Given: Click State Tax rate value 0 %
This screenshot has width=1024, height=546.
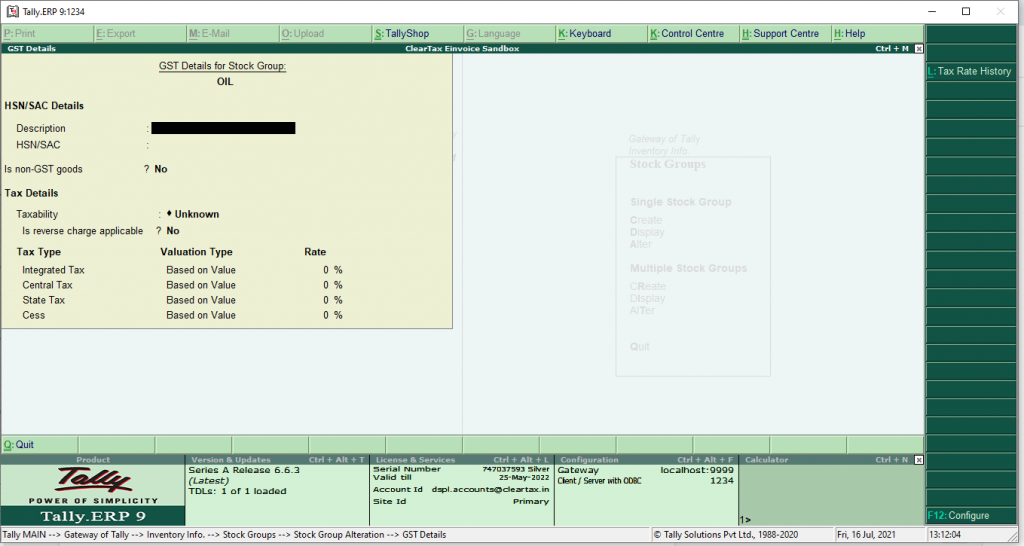Looking at the screenshot, I should coord(332,300).
